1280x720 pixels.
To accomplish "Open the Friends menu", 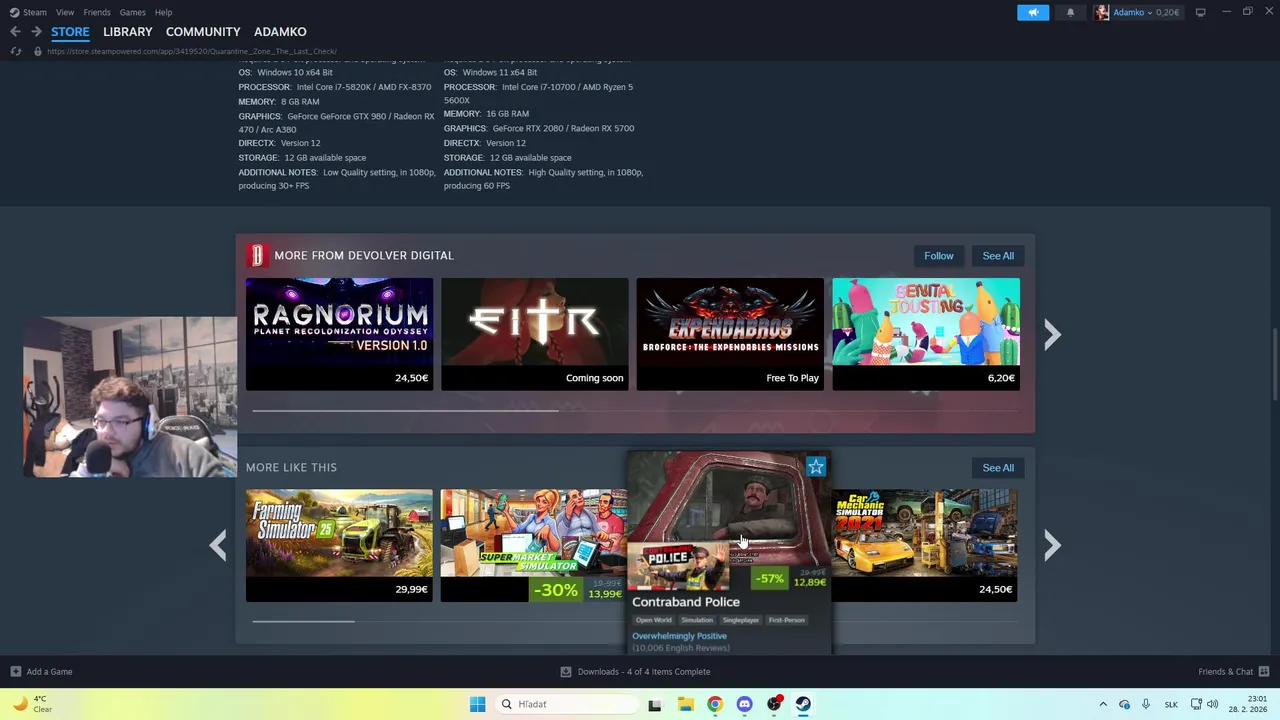I will tap(97, 12).
